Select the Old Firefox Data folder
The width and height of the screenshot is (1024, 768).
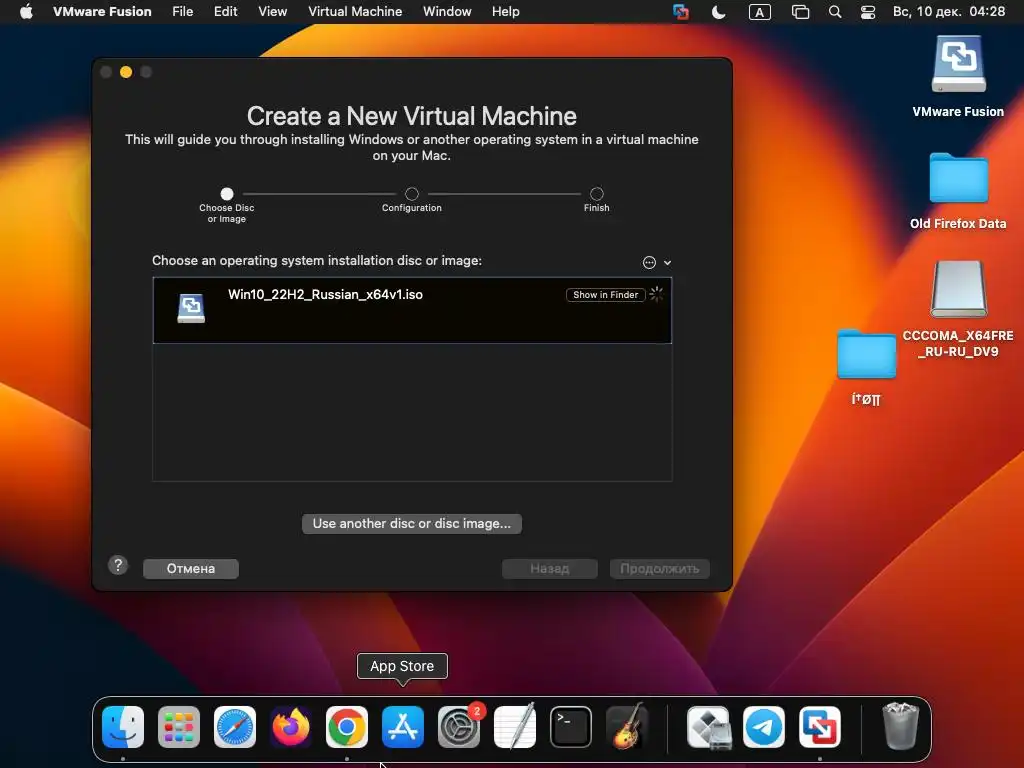tap(958, 178)
